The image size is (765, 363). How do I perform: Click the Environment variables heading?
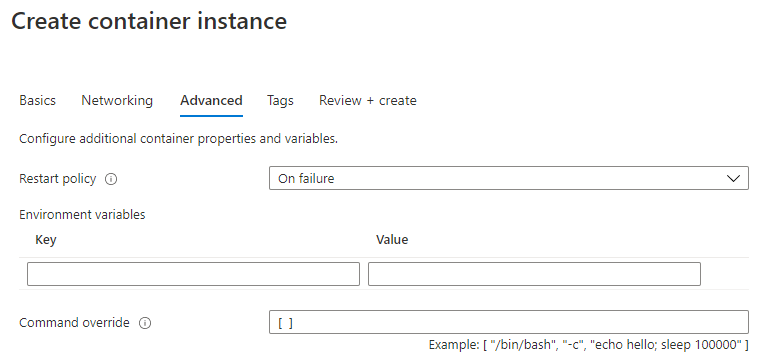82,215
